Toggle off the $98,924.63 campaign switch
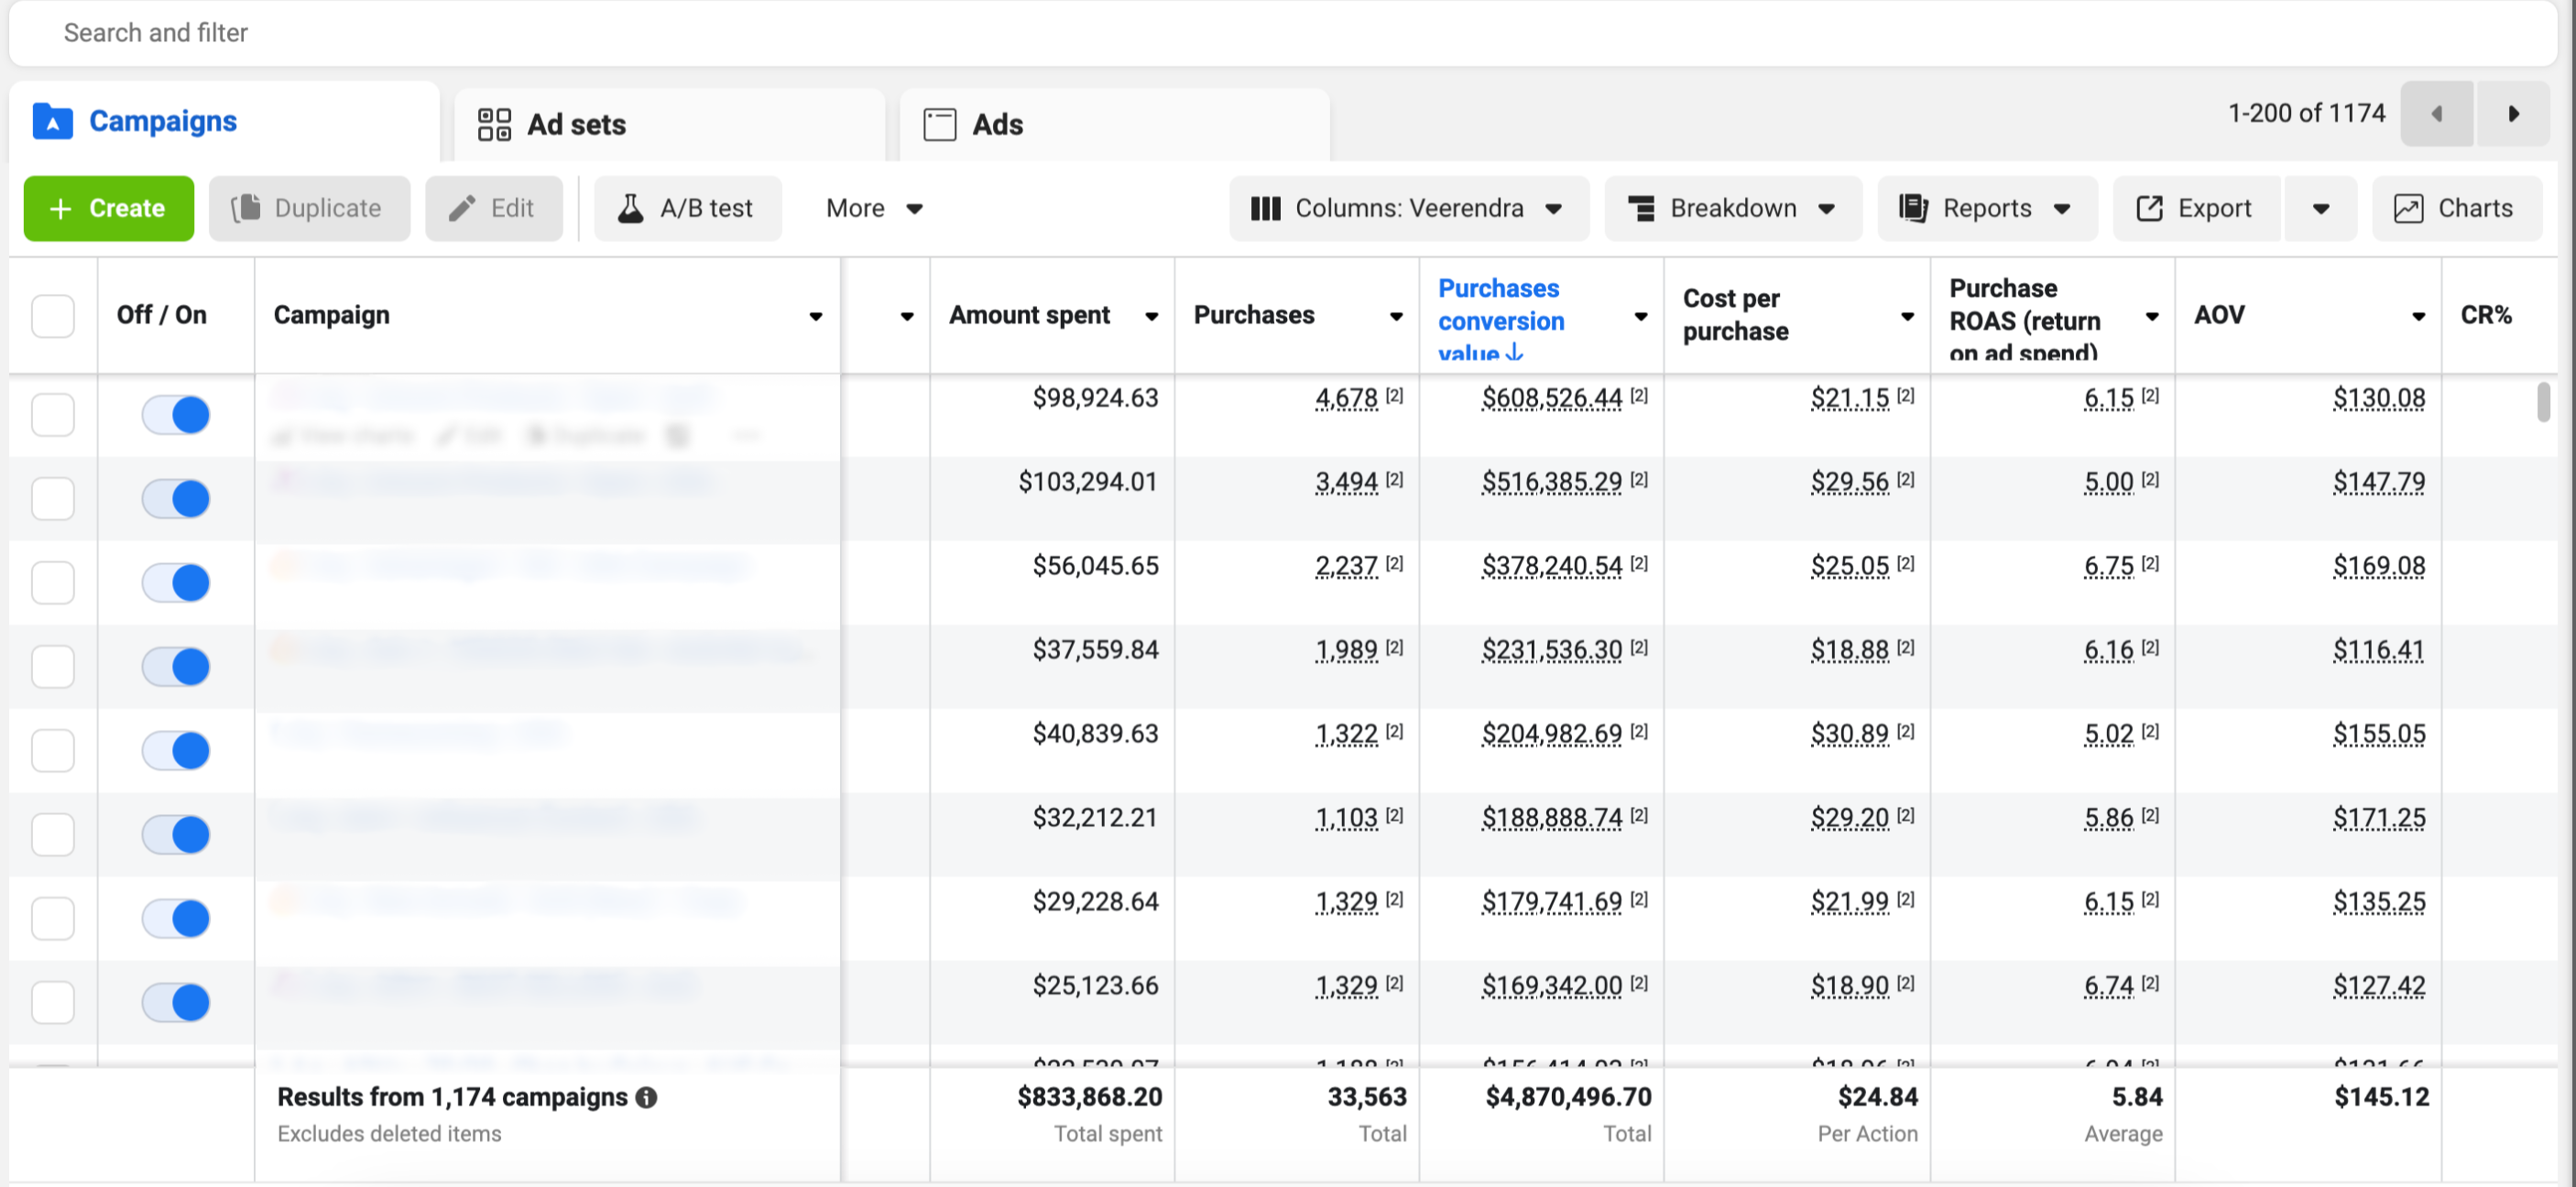This screenshot has height=1187, width=2576. [176, 415]
